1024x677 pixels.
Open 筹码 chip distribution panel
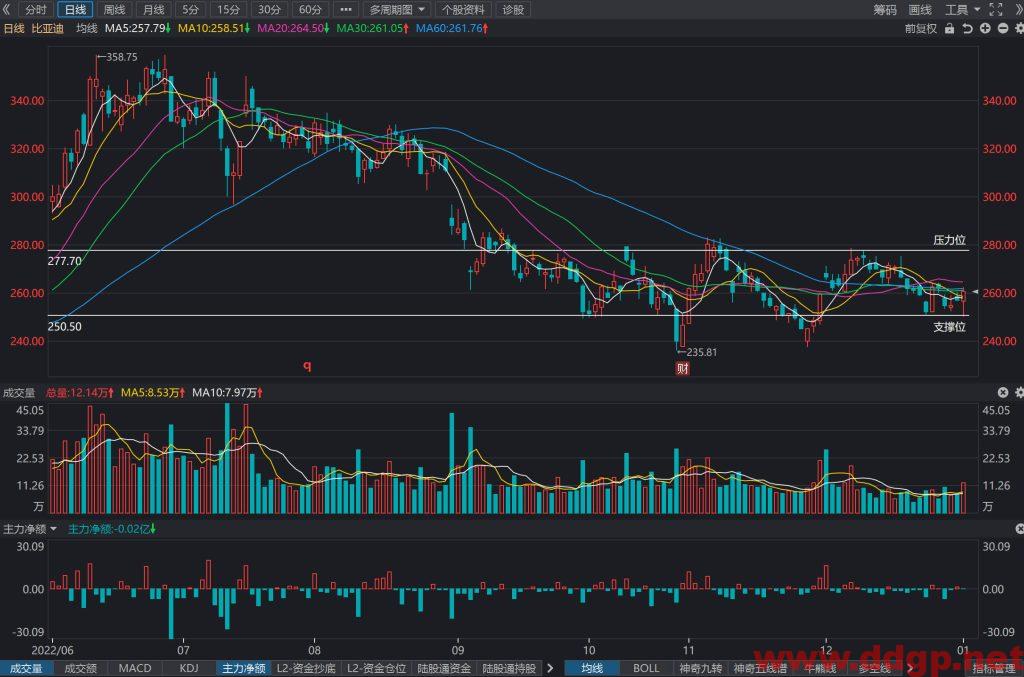[x=885, y=9]
